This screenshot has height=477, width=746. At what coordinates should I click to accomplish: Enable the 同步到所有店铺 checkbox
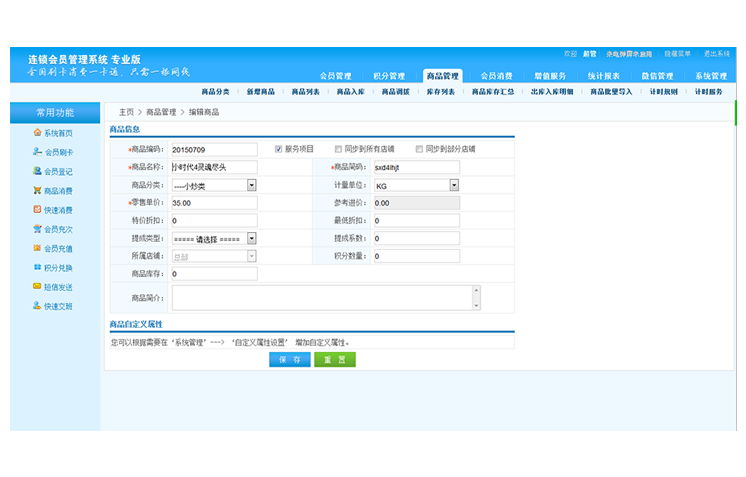pyautogui.click(x=339, y=149)
